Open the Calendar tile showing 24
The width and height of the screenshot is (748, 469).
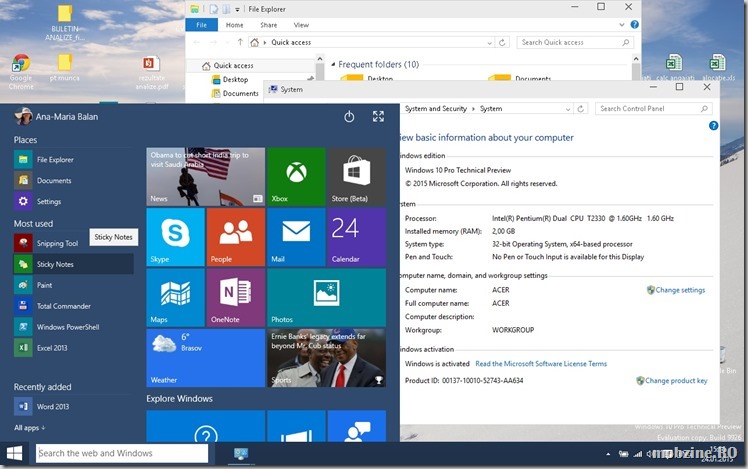pyautogui.click(x=356, y=237)
